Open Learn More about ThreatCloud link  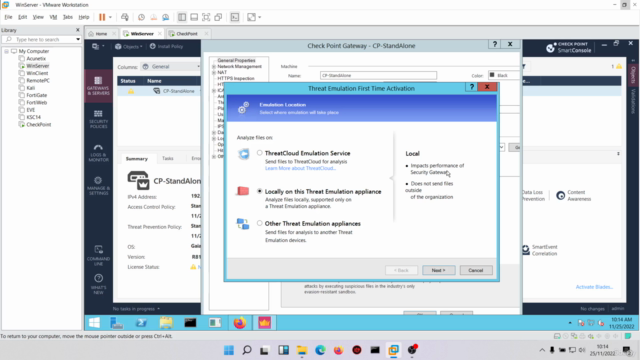(x=300, y=168)
